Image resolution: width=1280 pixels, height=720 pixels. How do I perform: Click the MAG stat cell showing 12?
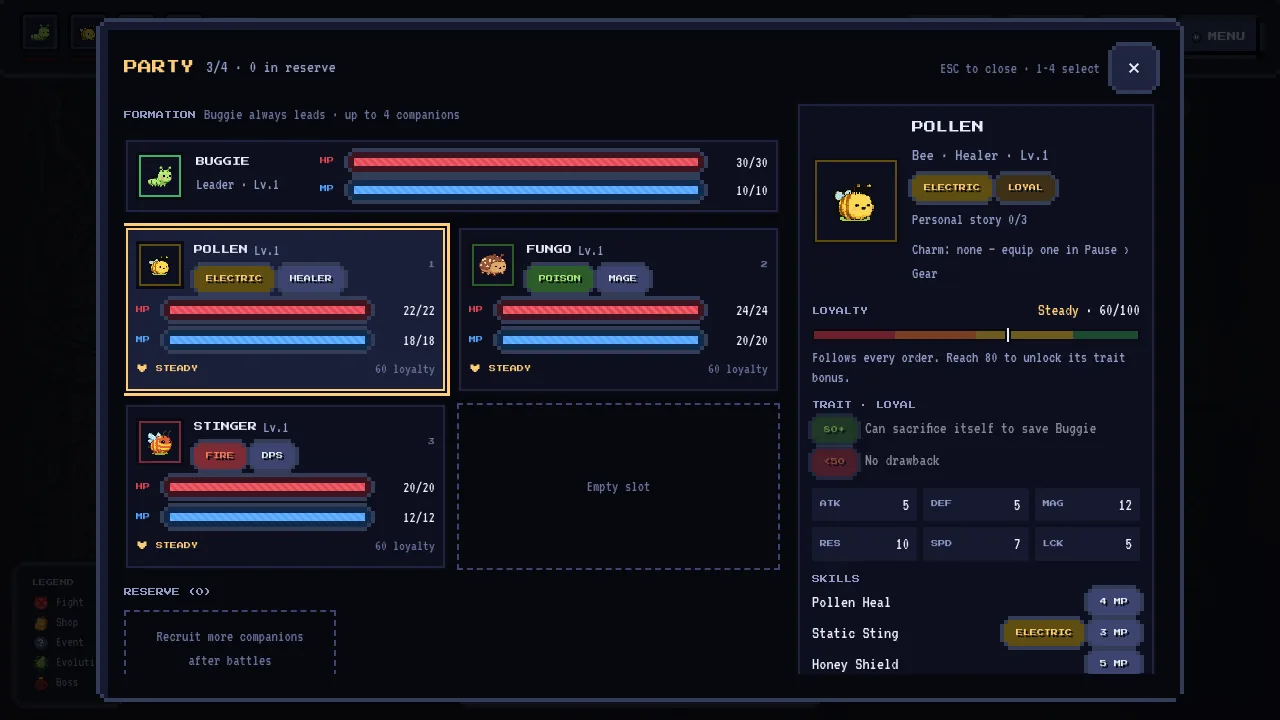(x=1087, y=505)
